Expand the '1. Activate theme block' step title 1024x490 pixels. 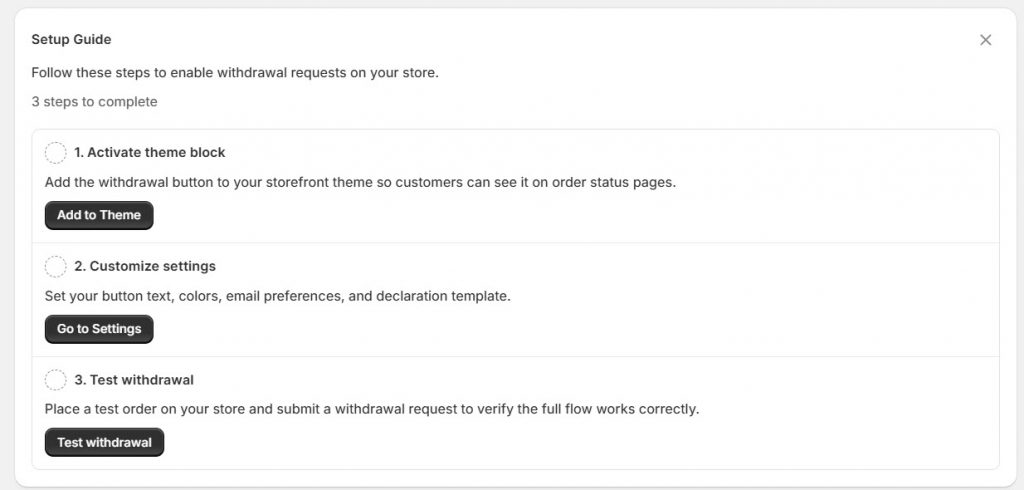pyautogui.click(x=149, y=153)
